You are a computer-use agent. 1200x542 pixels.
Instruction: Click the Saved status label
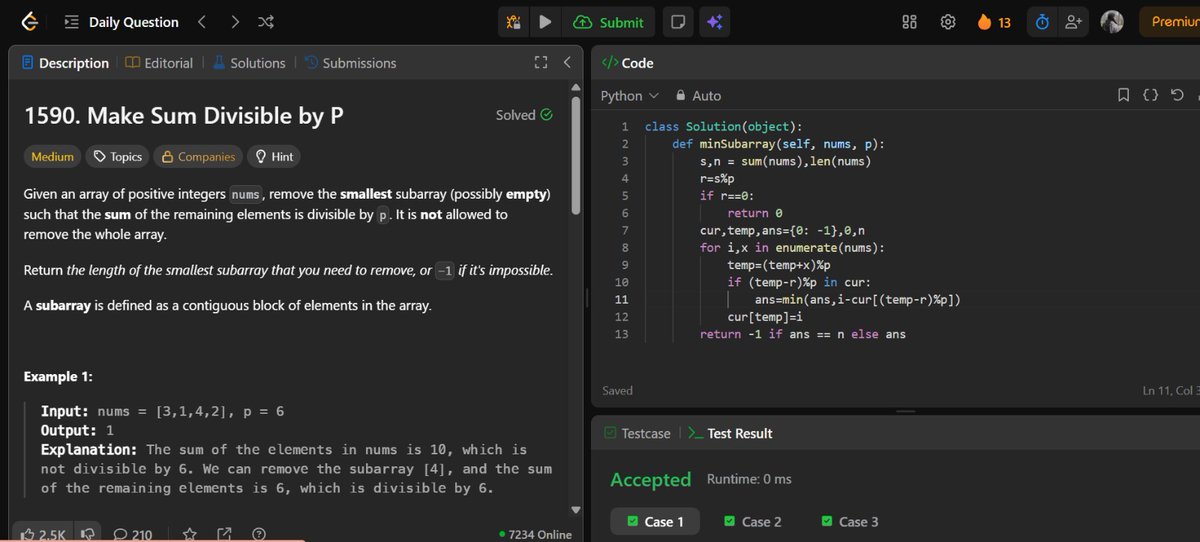click(618, 391)
